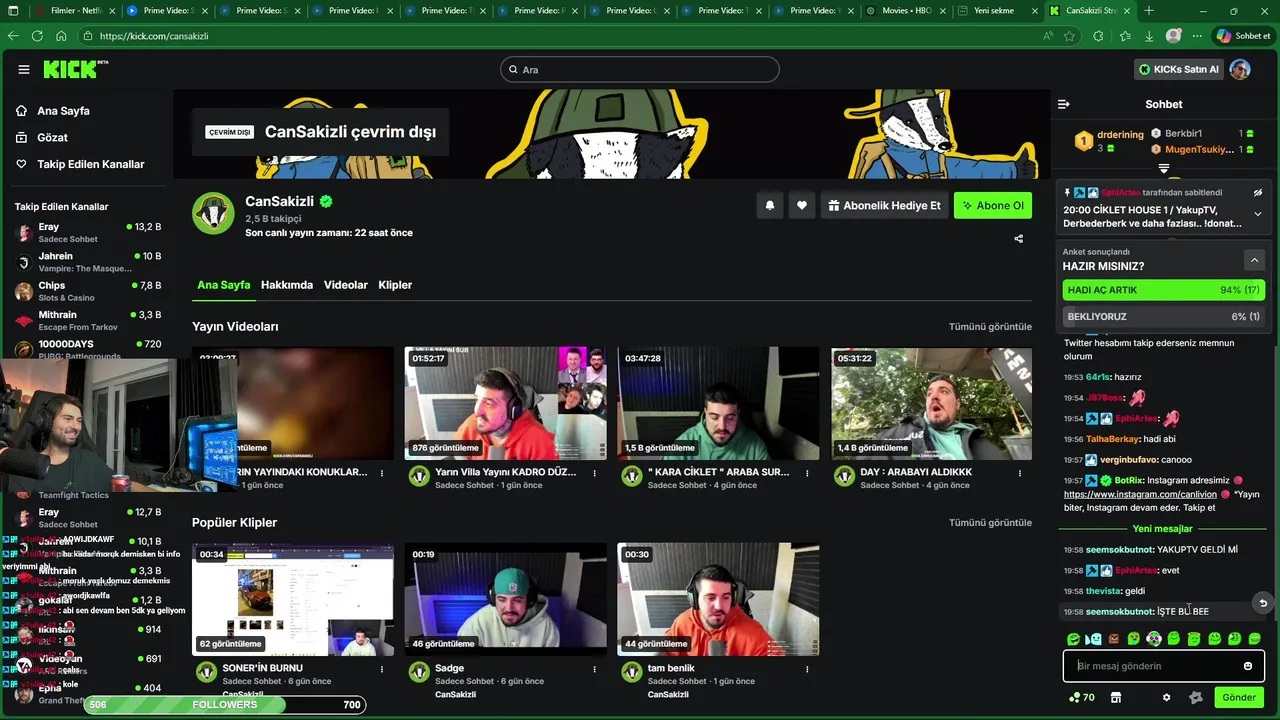1280x720 pixels.
Task: Open Chips channel in followed list
Action: tap(88, 291)
